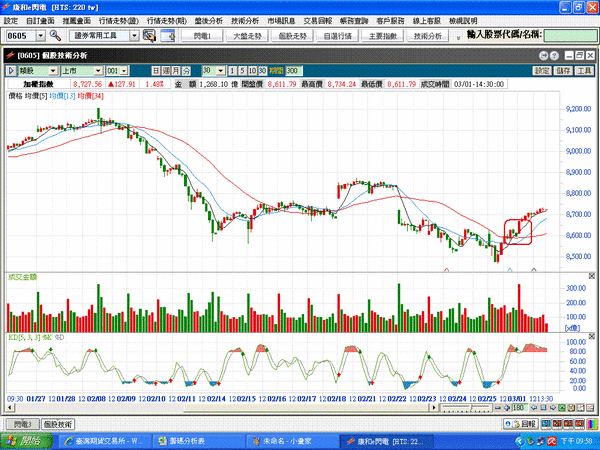Image resolution: width=600 pixels, height=450 pixels.
Task: Open the 0605 code dropdown
Action: pyautogui.click(x=41, y=36)
